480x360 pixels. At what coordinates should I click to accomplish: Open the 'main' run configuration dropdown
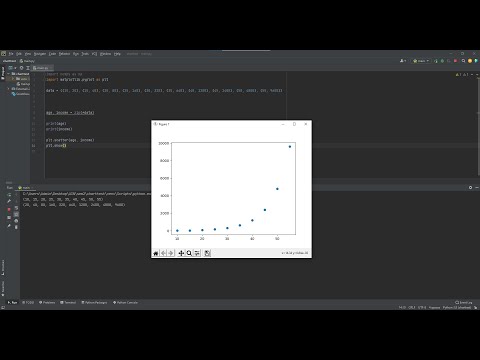pos(421,61)
